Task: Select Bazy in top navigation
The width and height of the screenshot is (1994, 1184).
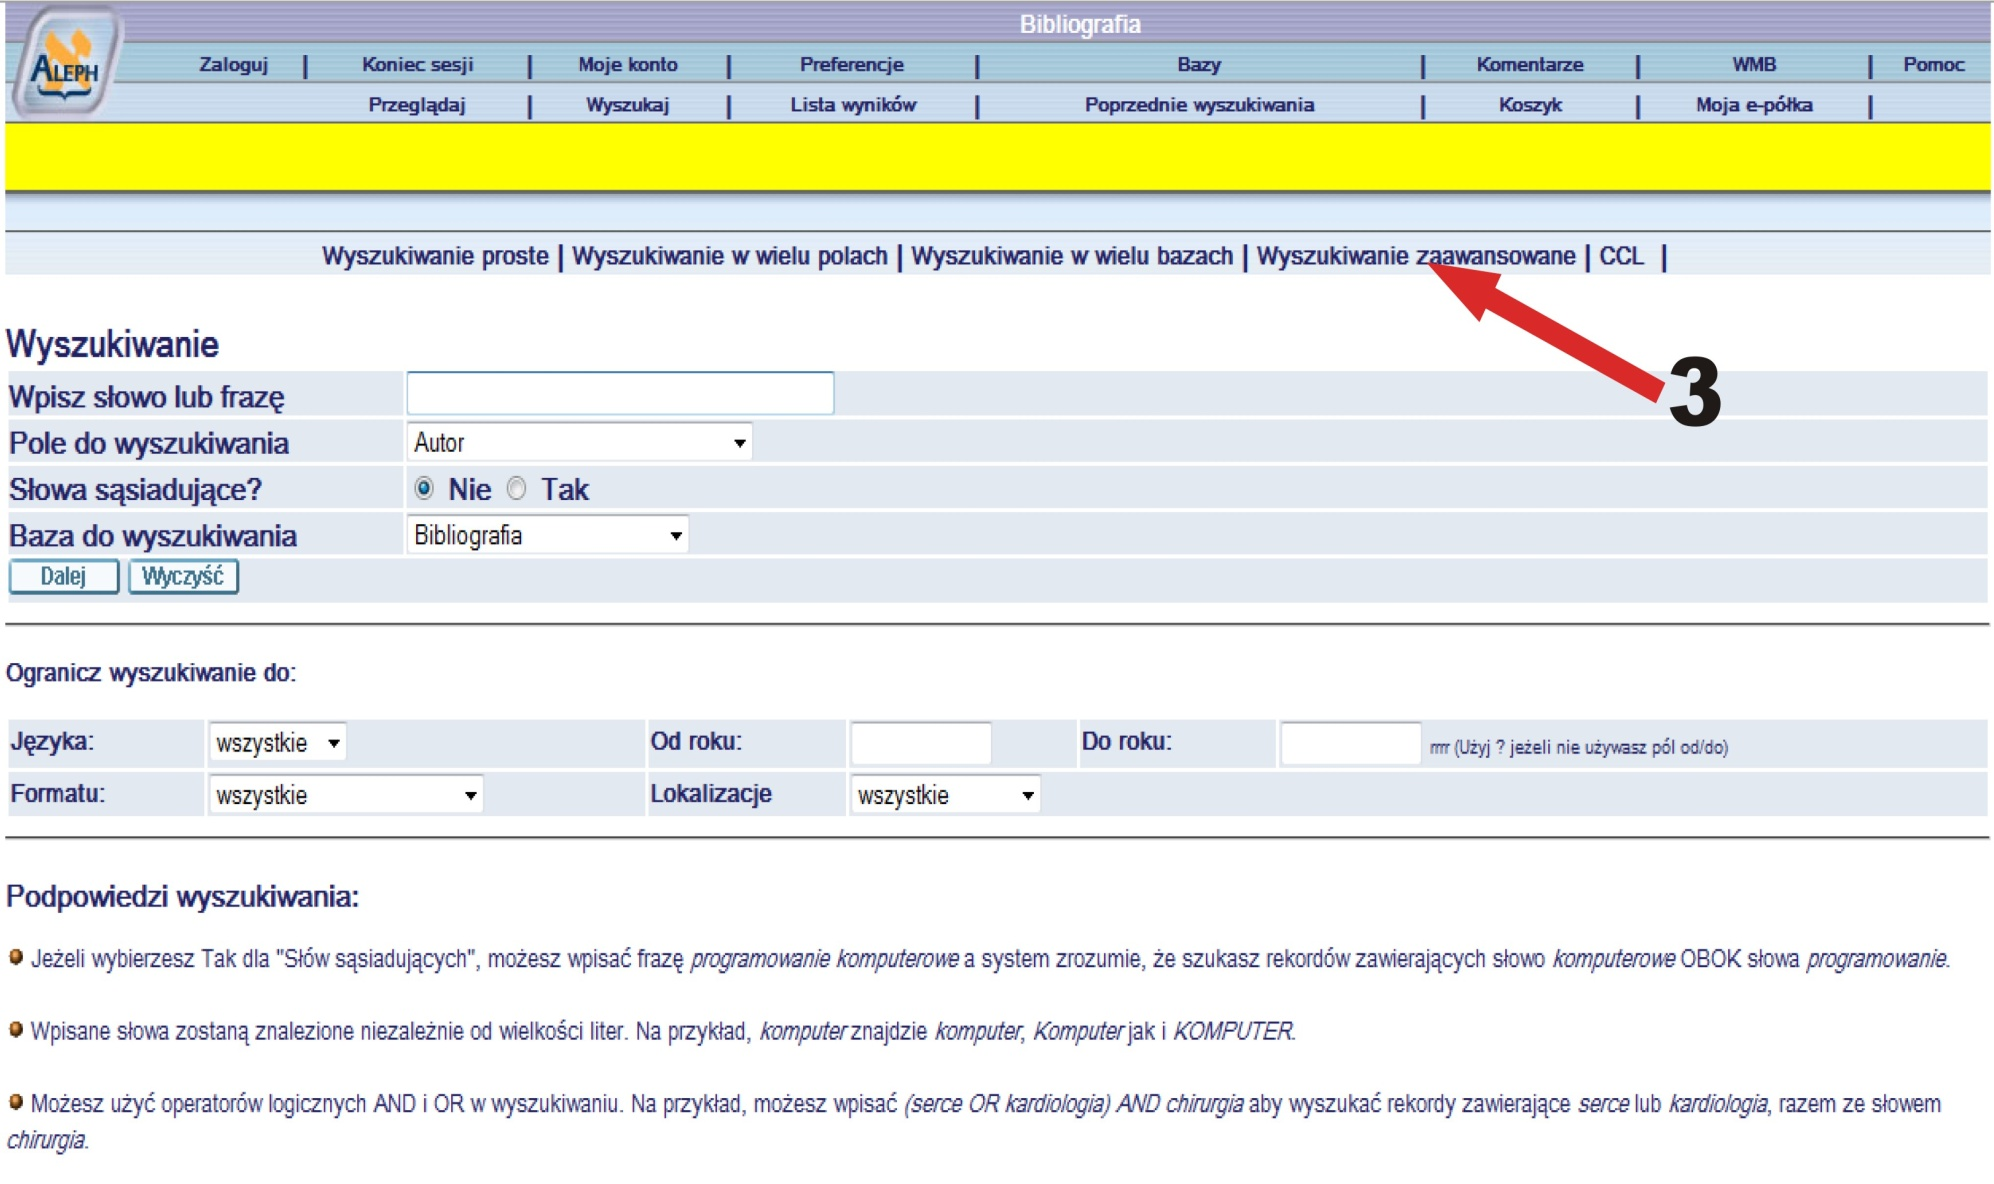Action: (1199, 65)
